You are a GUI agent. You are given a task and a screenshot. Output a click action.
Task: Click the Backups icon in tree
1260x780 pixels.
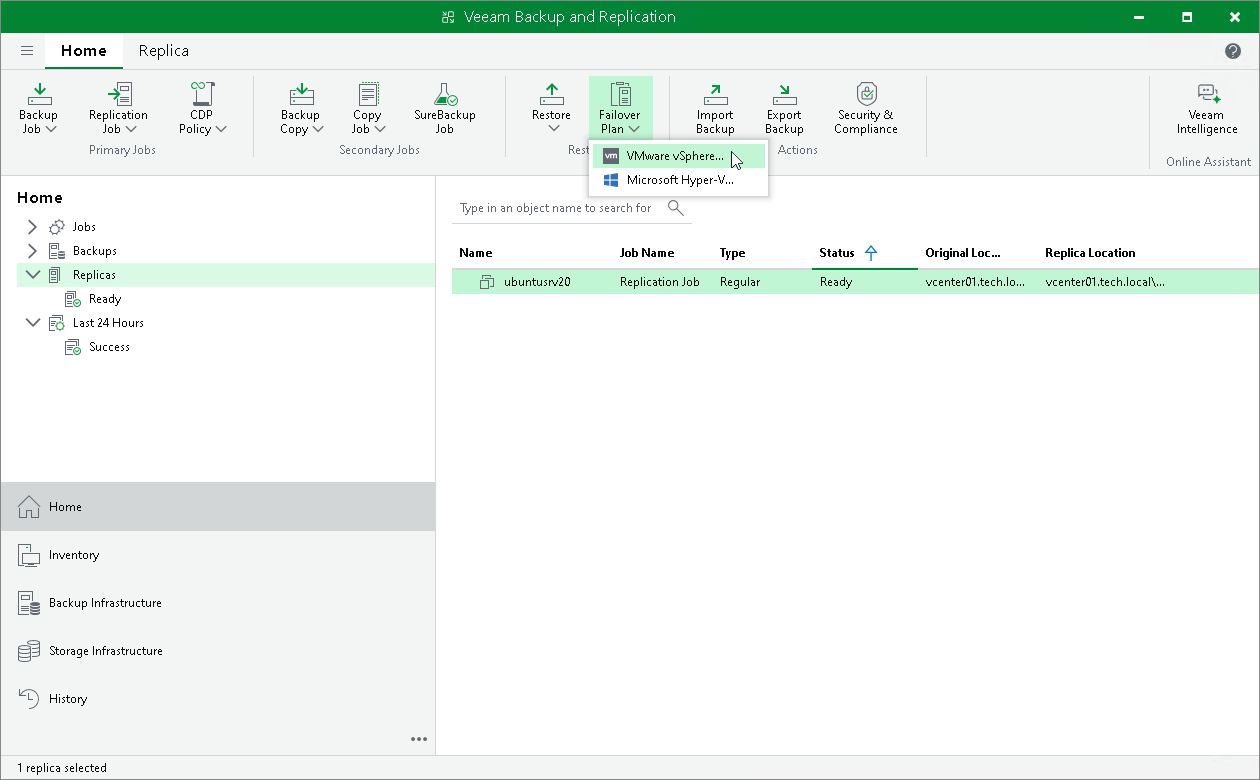coord(57,251)
